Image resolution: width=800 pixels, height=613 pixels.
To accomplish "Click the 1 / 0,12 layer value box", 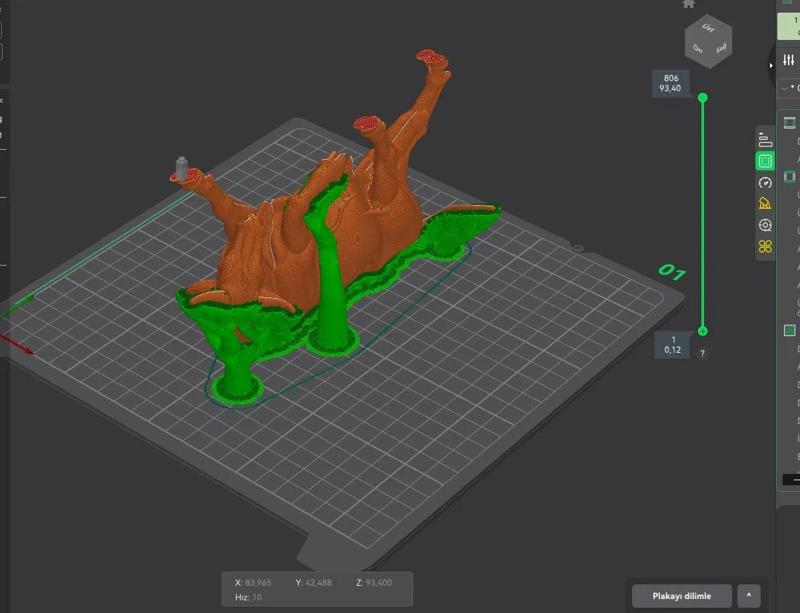I will click(673, 345).
